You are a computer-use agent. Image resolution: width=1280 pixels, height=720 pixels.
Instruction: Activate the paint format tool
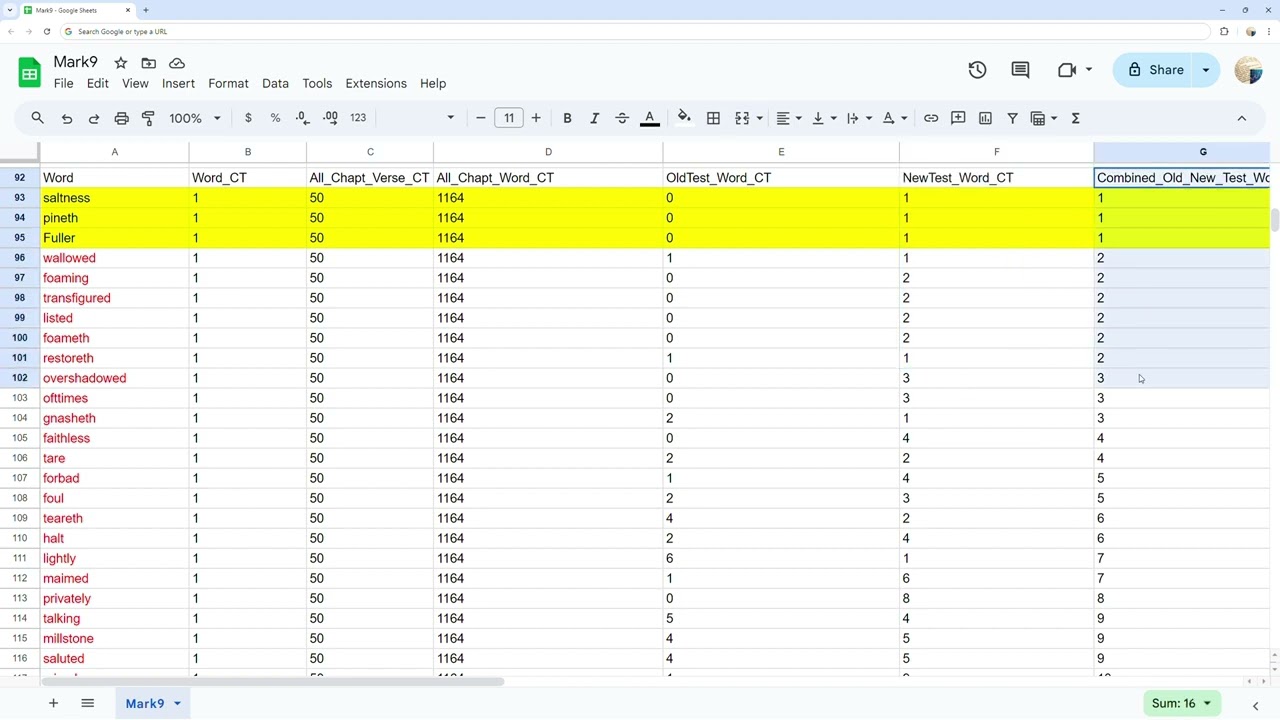[148, 118]
